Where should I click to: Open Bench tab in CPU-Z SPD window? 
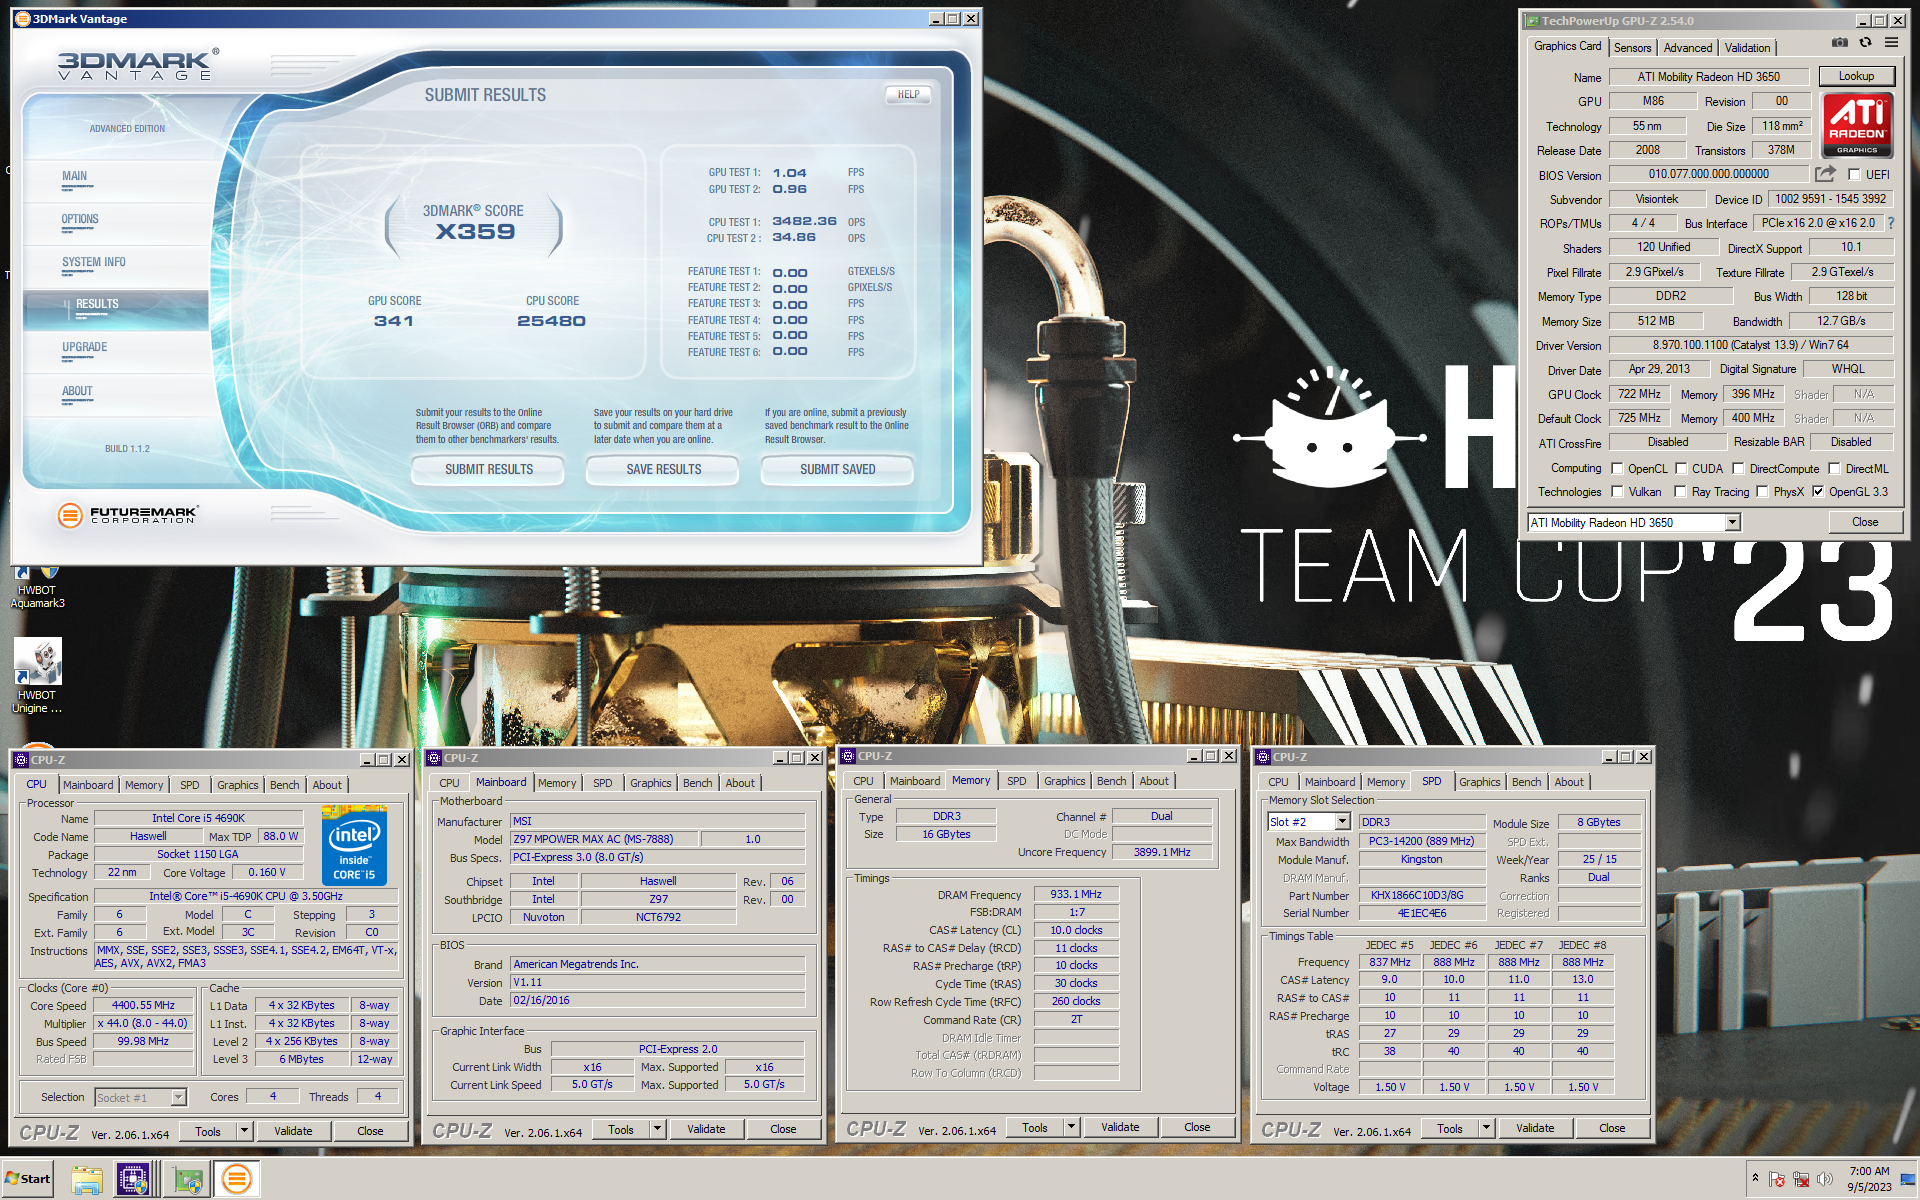tap(1526, 782)
